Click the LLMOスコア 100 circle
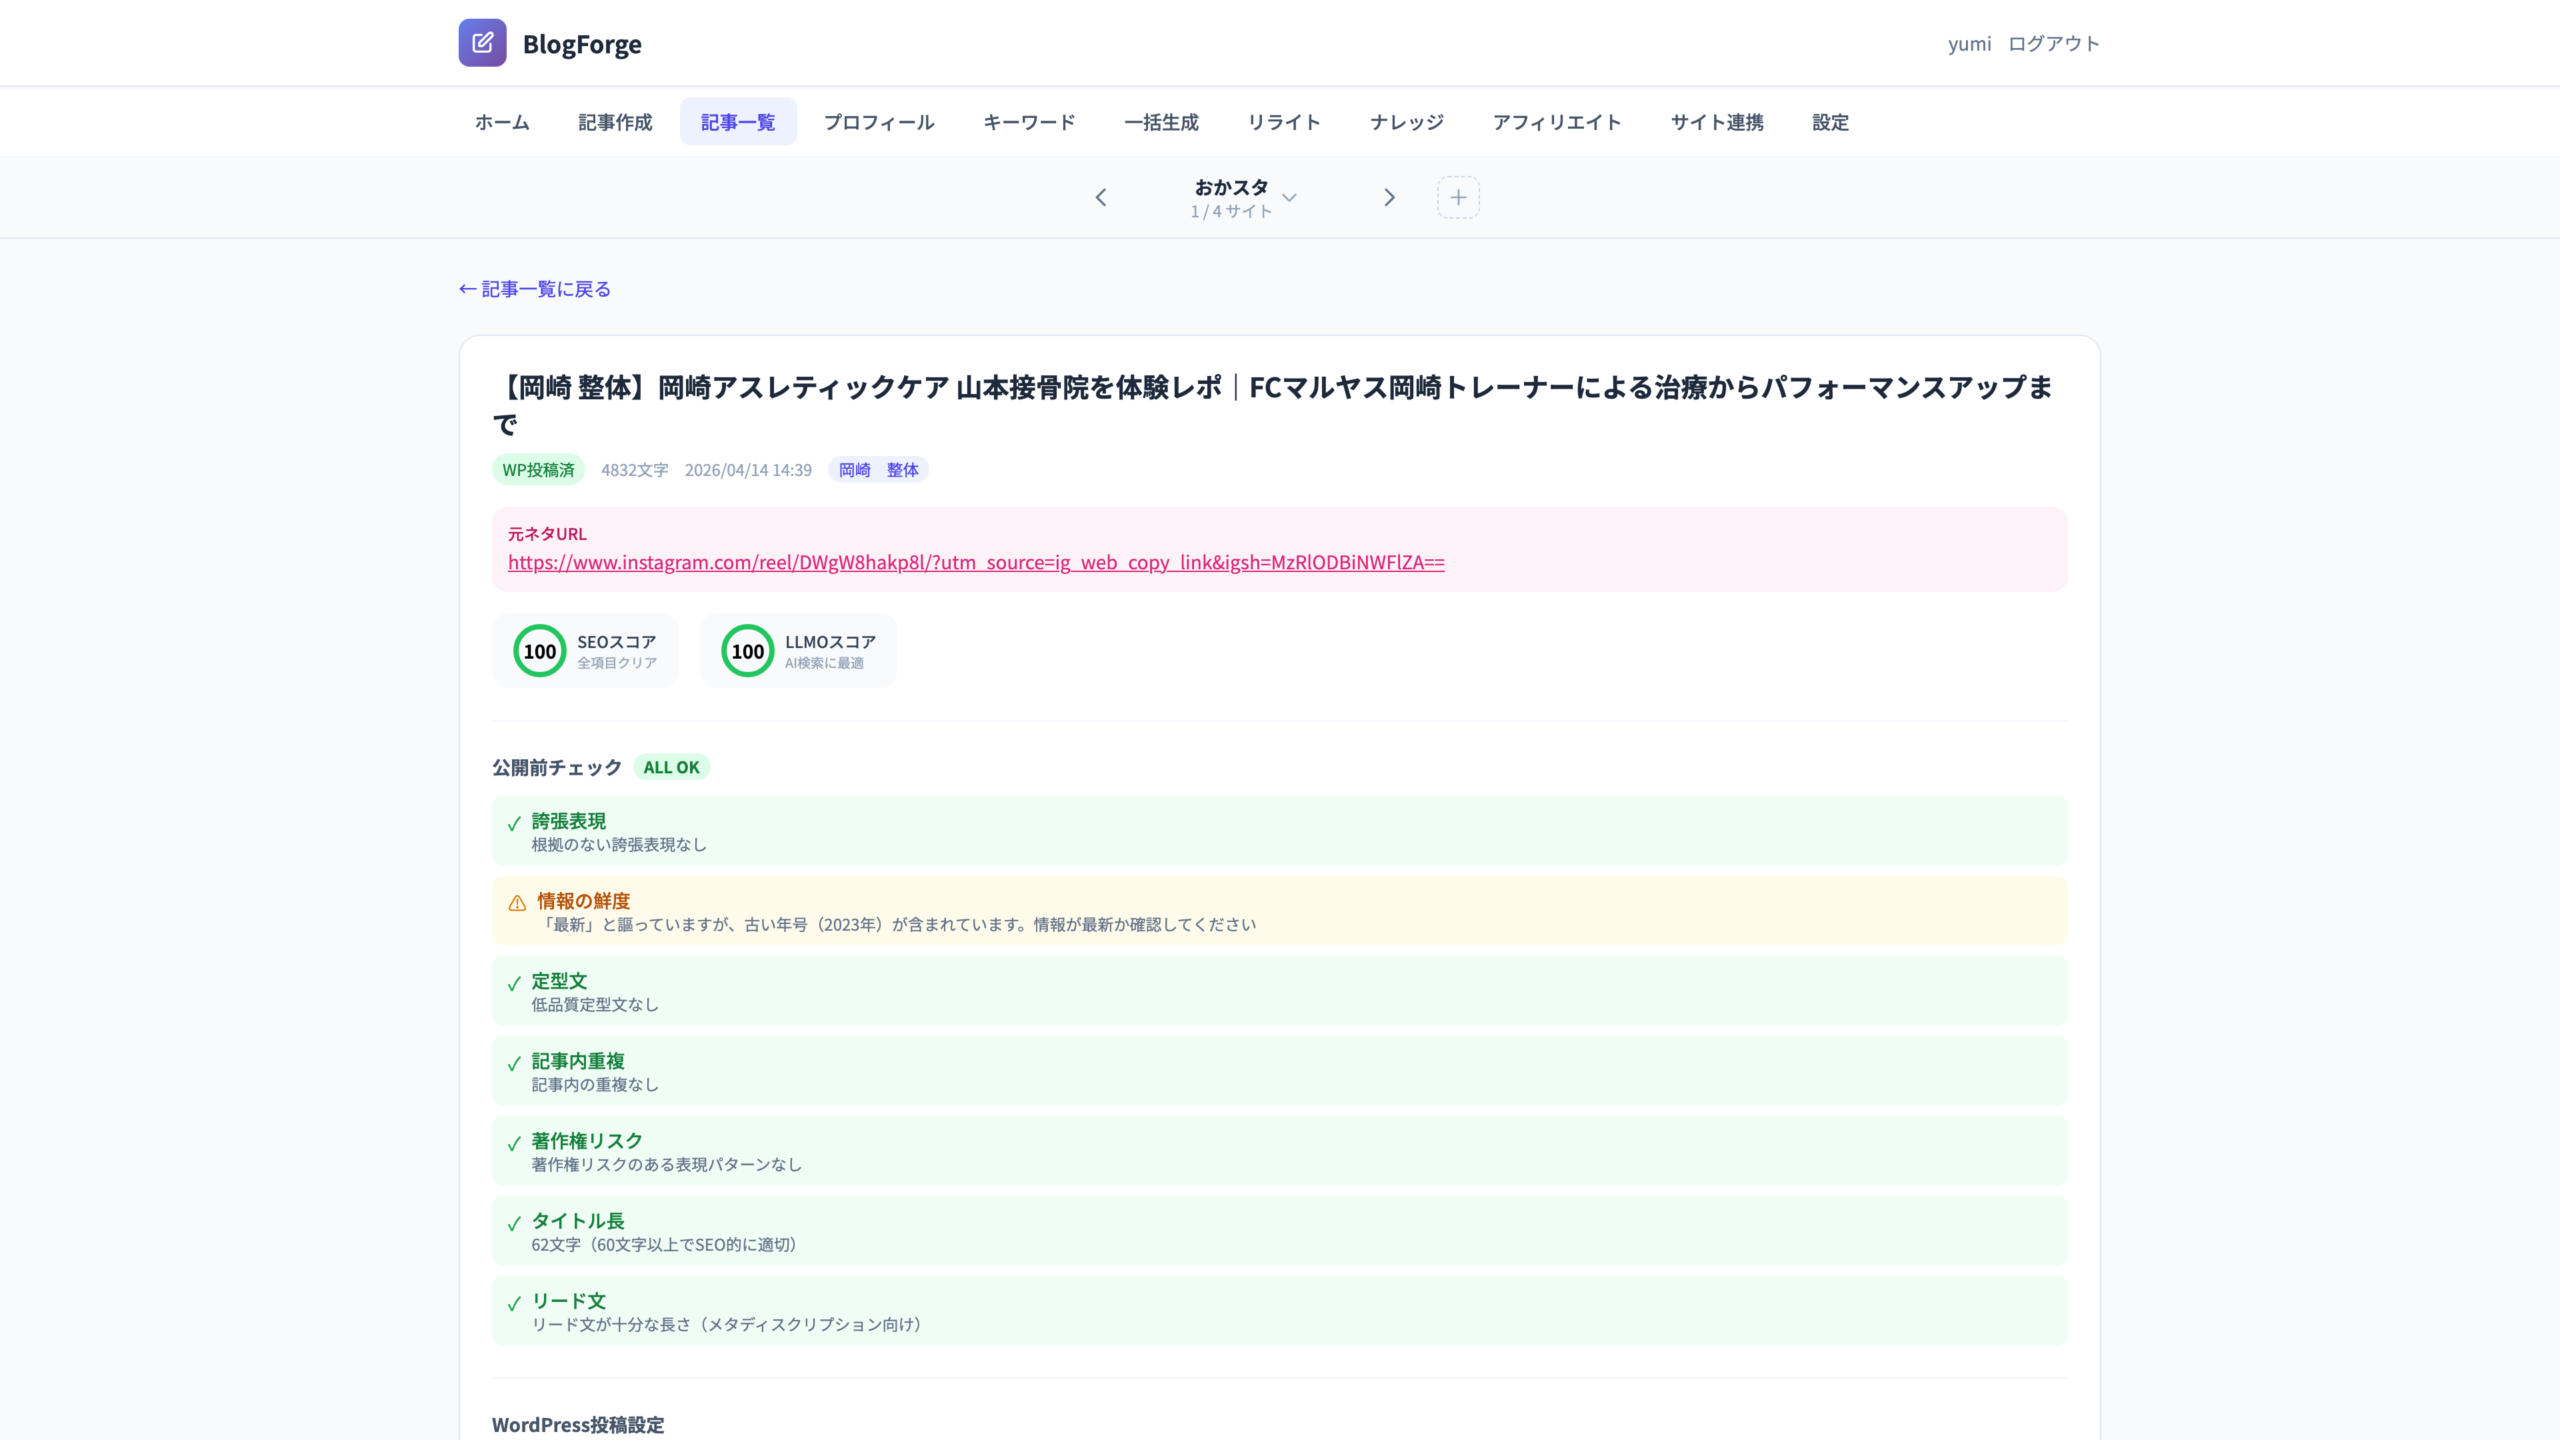Screen dimensions: 2560x1440 click(748, 650)
